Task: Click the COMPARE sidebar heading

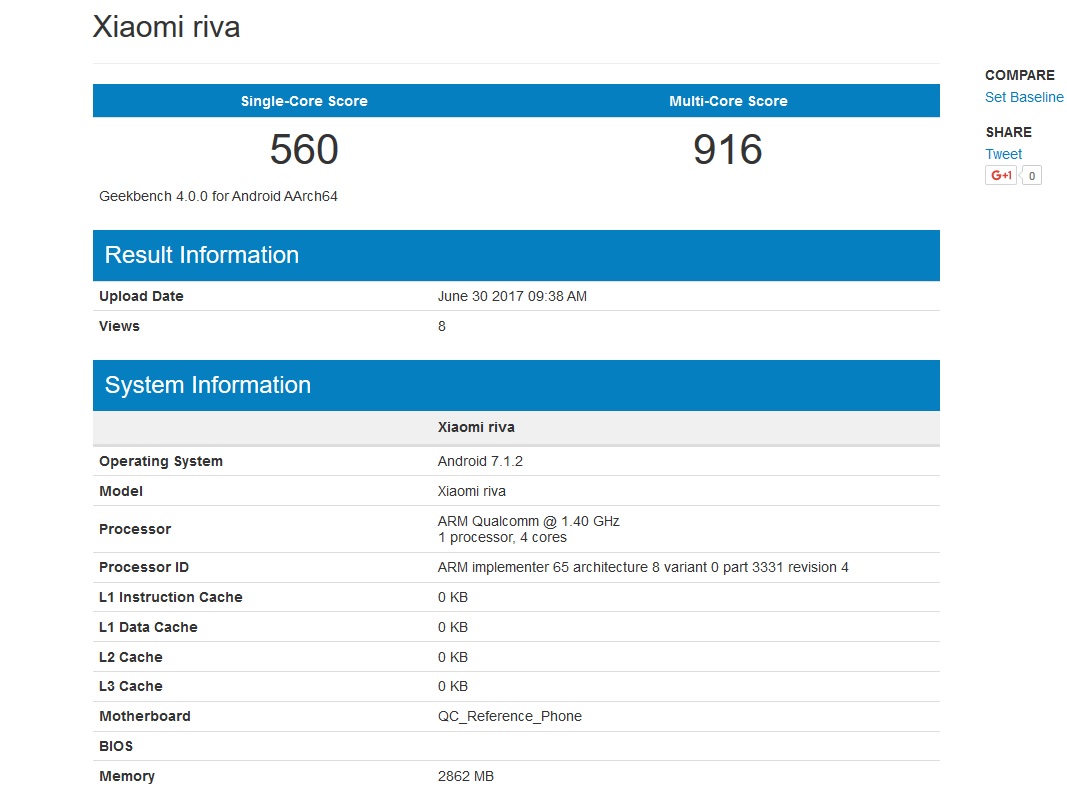Action: [x=1019, y=75]
